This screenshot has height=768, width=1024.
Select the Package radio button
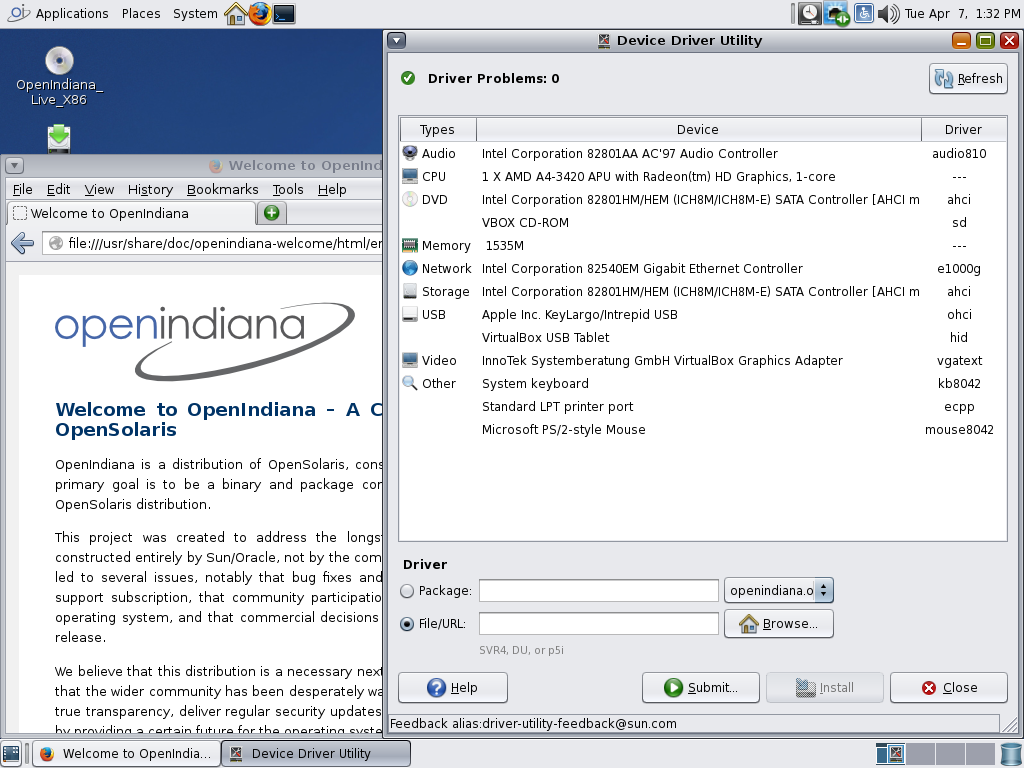[x=407, y=591]
